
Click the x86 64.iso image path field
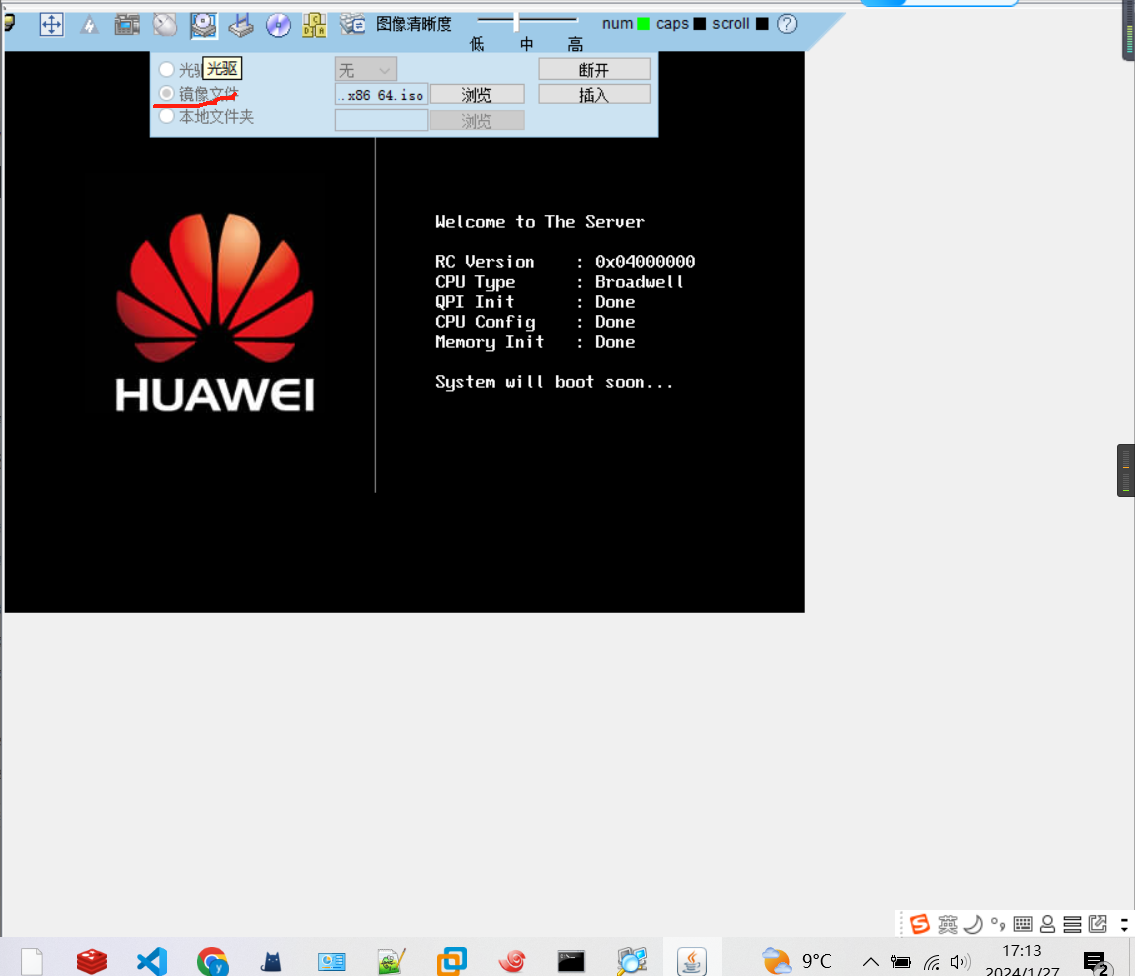click(381, 95)
